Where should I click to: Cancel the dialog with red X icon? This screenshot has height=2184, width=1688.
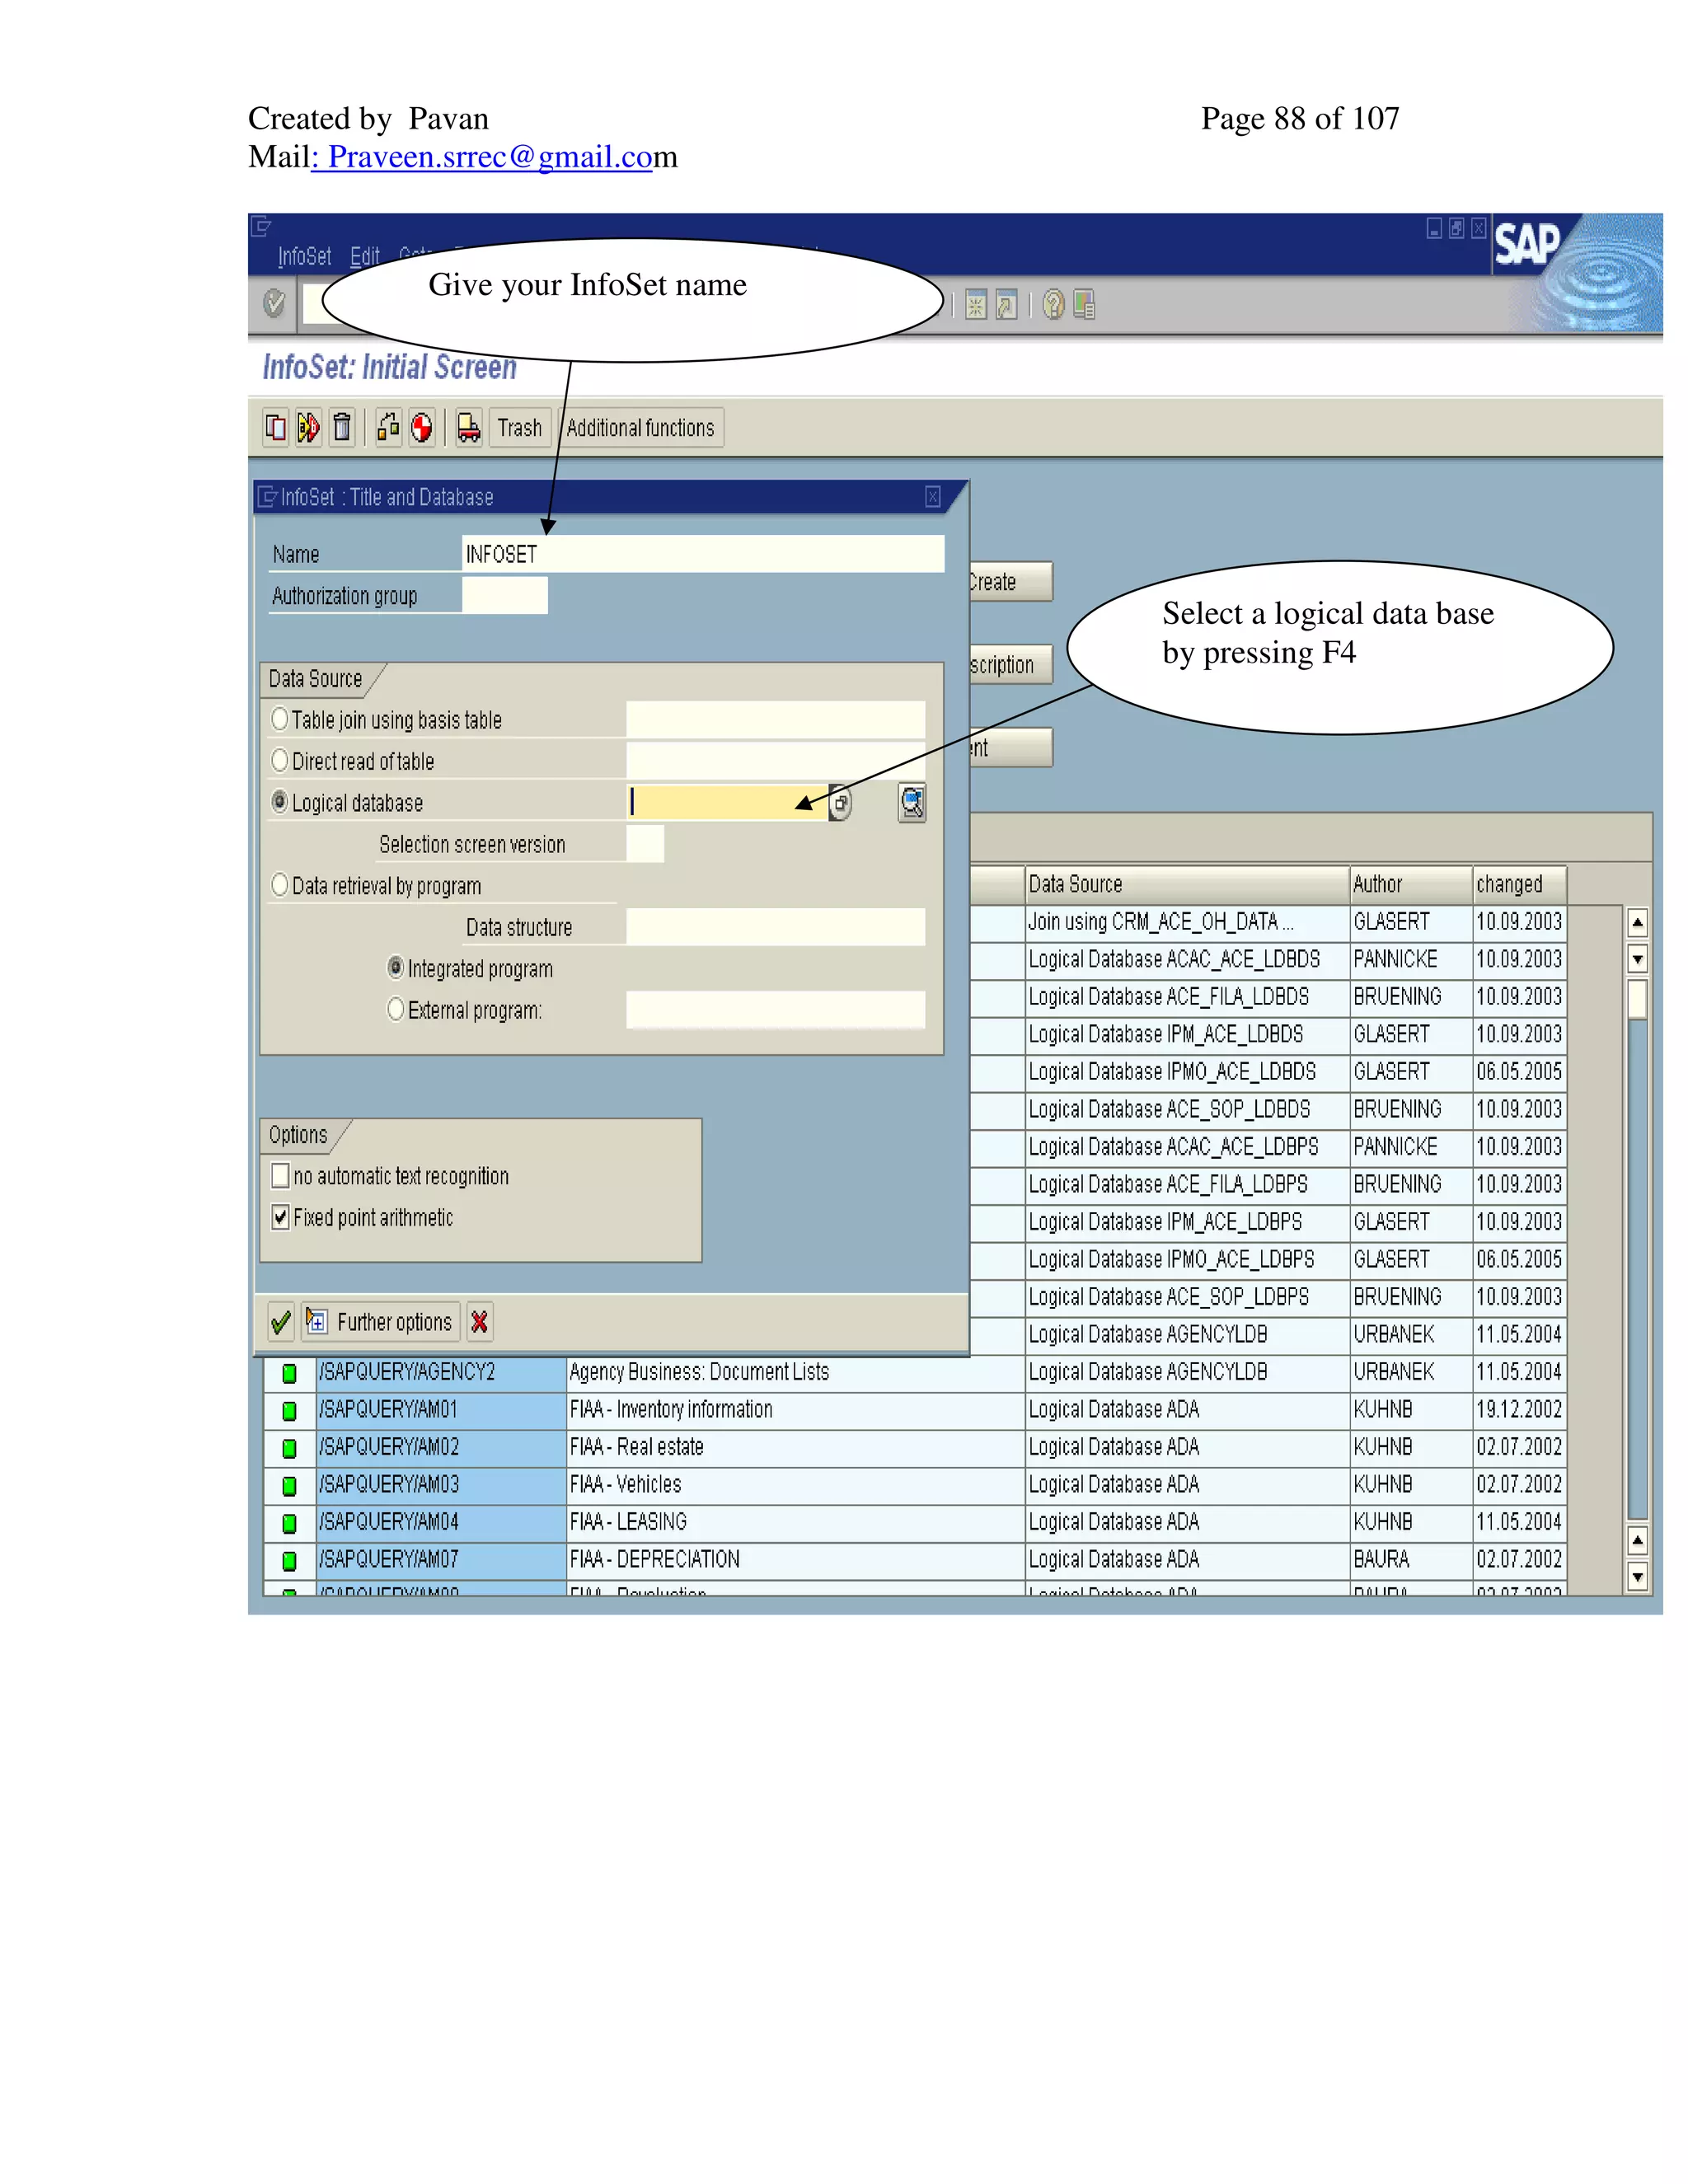480,1322
